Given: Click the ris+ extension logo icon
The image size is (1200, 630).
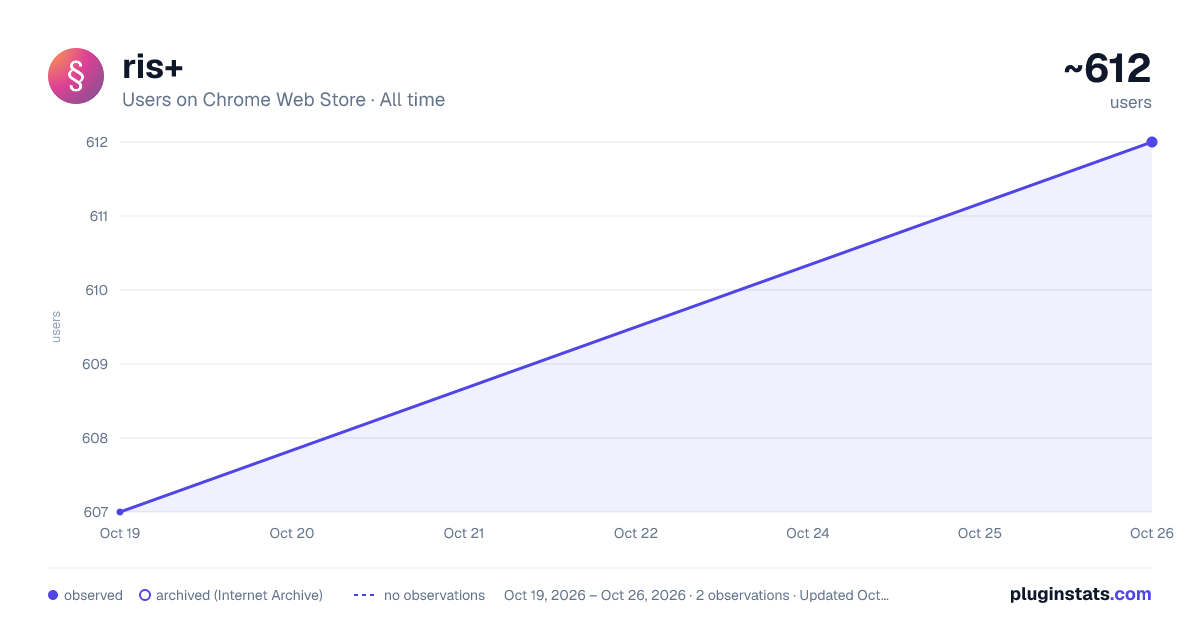Looking at the screenshot, I should pyautogui.click(x=76, y=76).
